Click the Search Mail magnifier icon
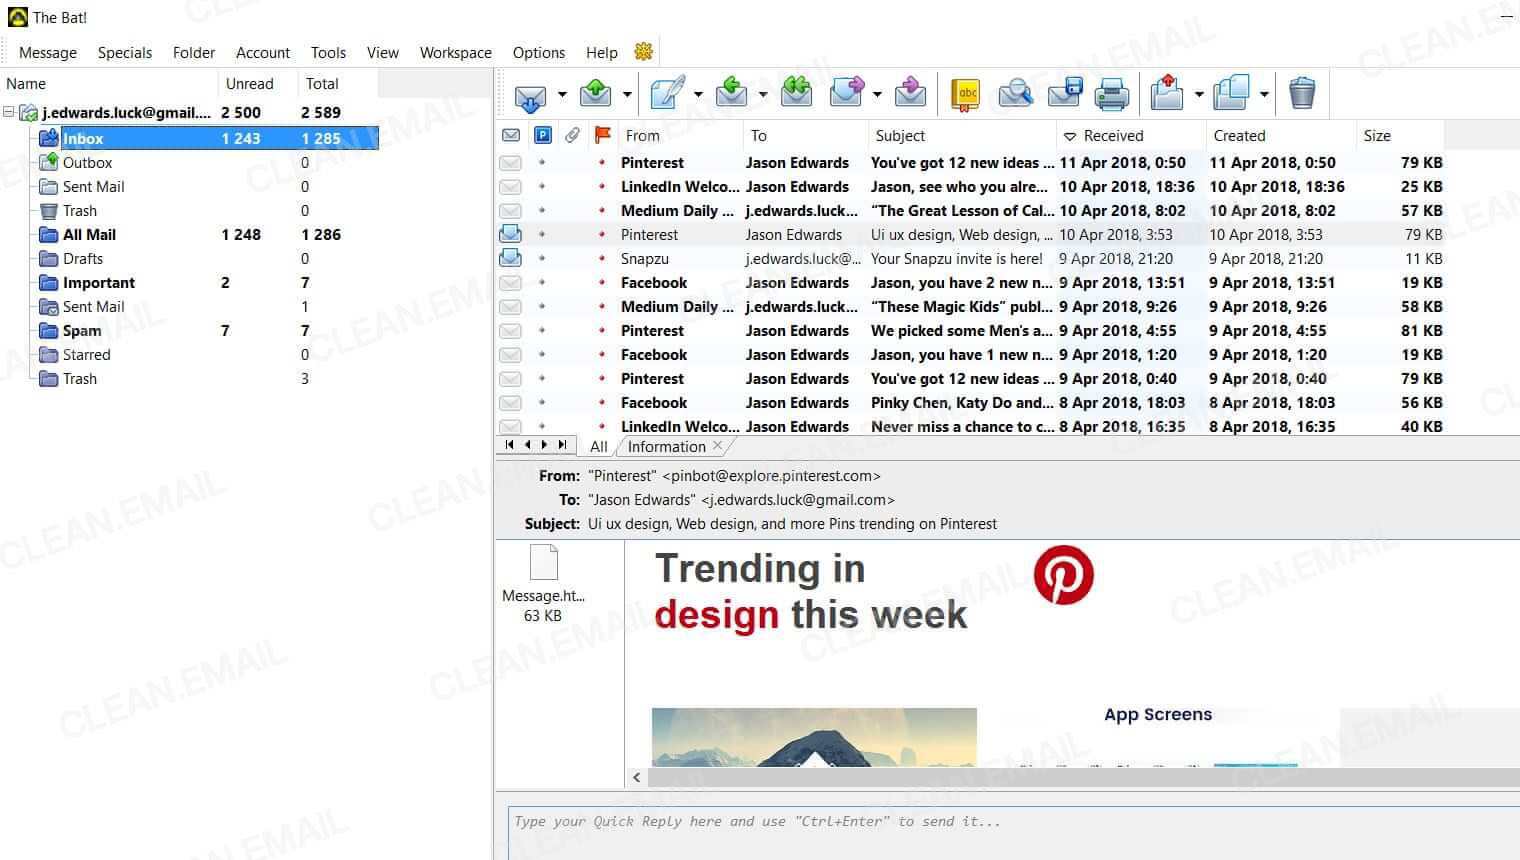1520x860 pixels. pyautogui.click(x=1016, y=93)
